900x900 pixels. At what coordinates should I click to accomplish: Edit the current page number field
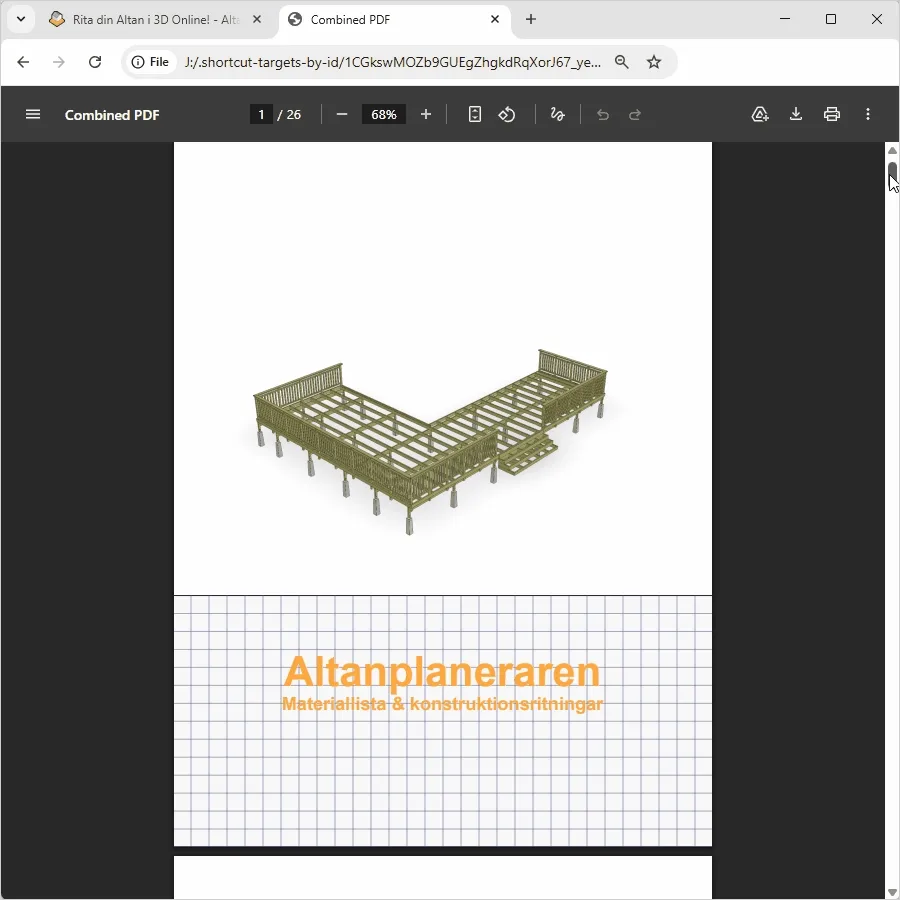tap(261, 114)
